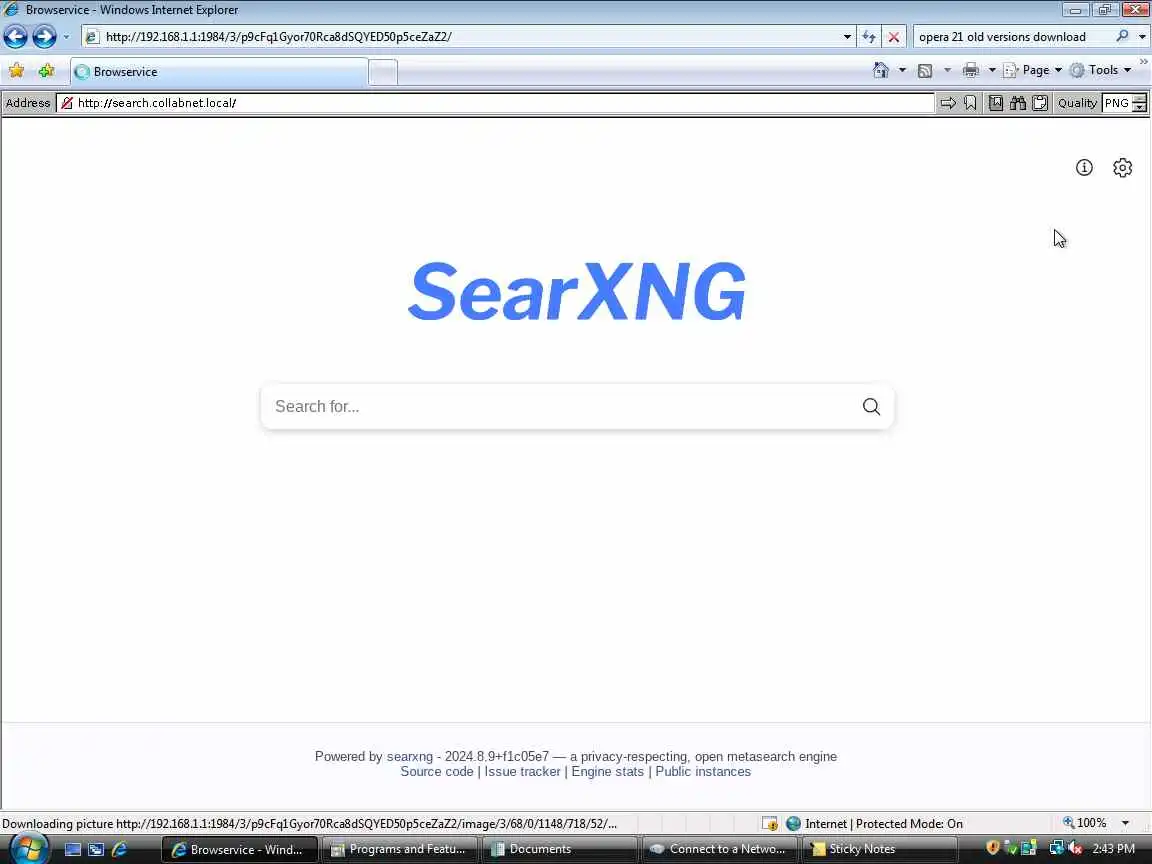1152x864 pixels.
Task: Click the Quality PNG selector field
Action: tap(1117, 103)
